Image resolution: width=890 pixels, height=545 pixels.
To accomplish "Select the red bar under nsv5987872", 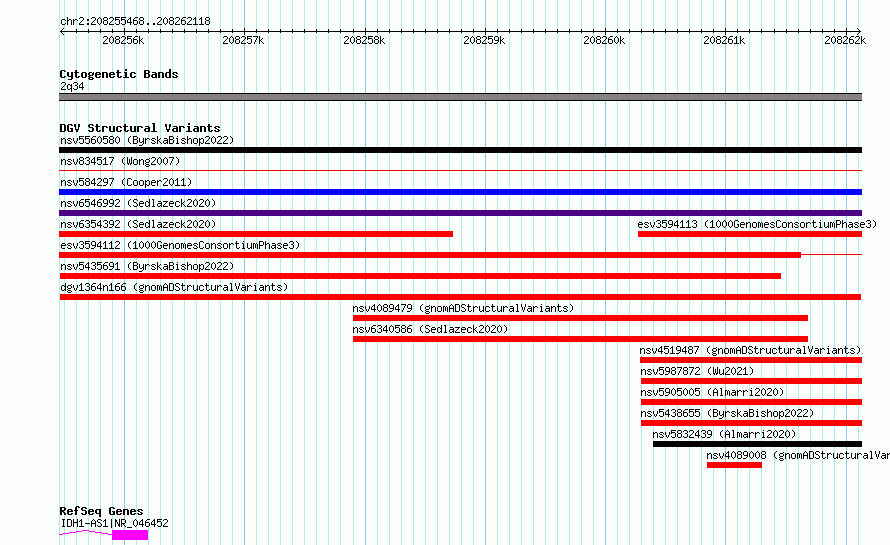I will (x=752, y=381).
